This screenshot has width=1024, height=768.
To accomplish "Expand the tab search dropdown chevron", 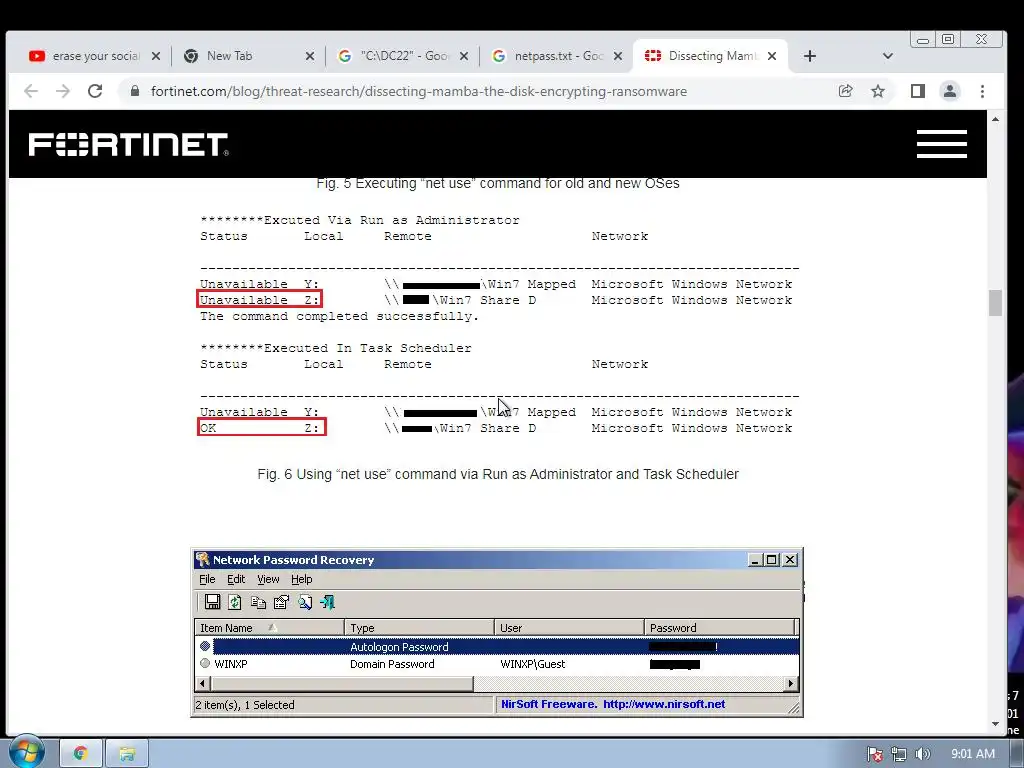I will coord(888,56).
